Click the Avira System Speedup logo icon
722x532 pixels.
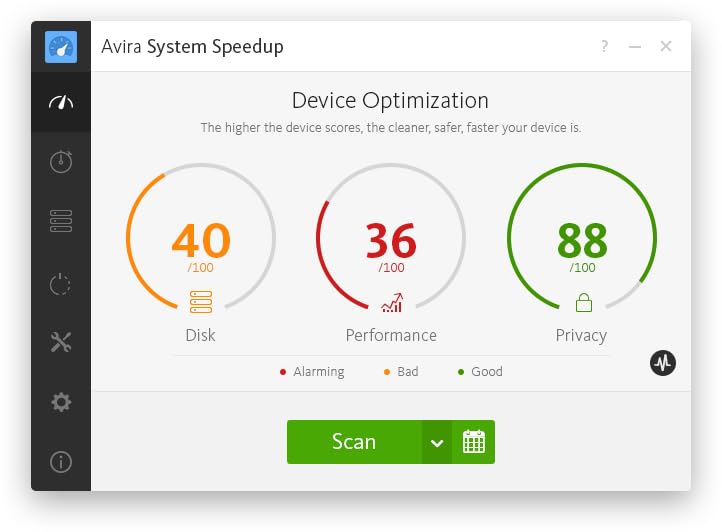click(61, 47)
